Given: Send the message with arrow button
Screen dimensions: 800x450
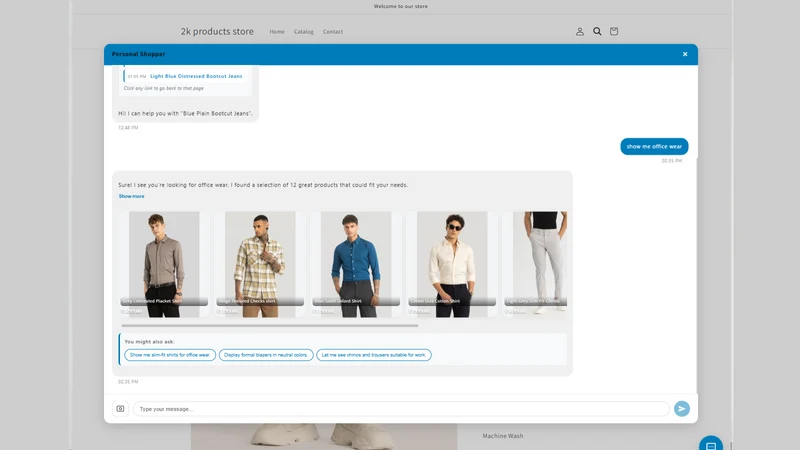Looking at the screenshot, I should point(682,409).
